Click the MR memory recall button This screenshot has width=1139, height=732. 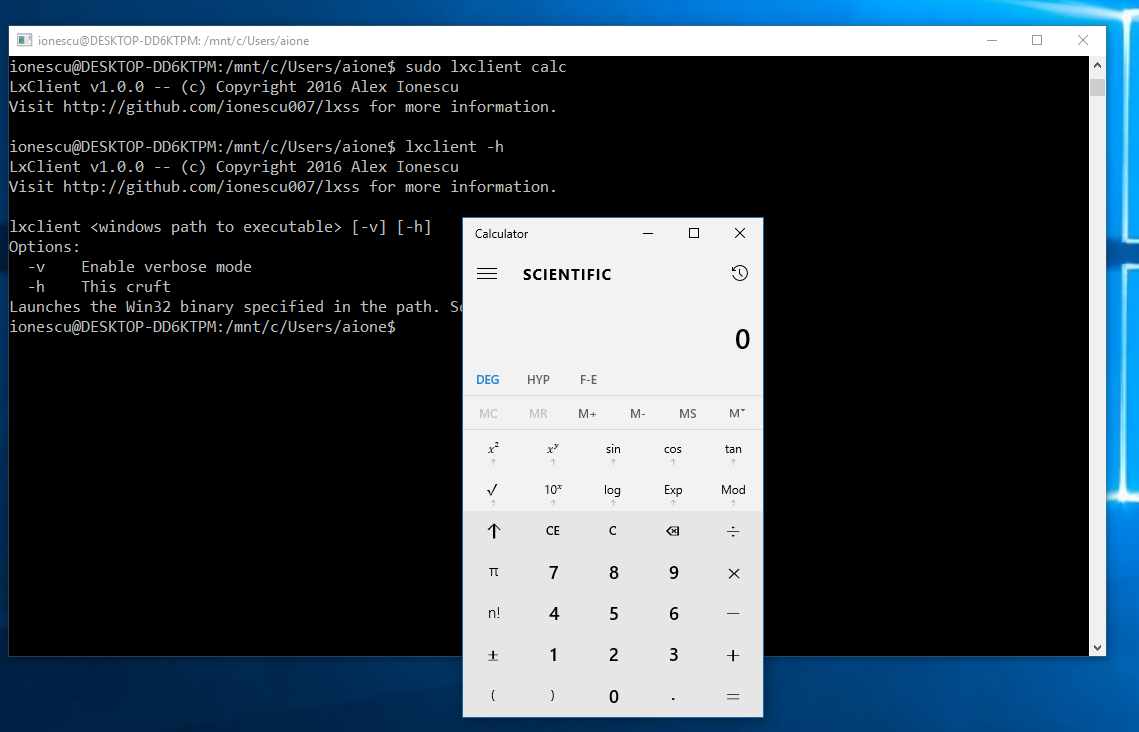[x=538, y=413]
